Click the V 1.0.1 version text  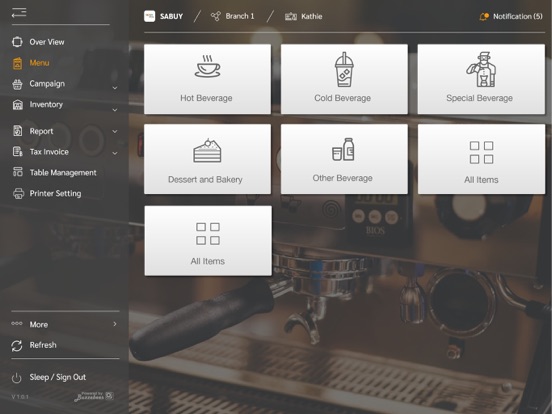point(20,397)
